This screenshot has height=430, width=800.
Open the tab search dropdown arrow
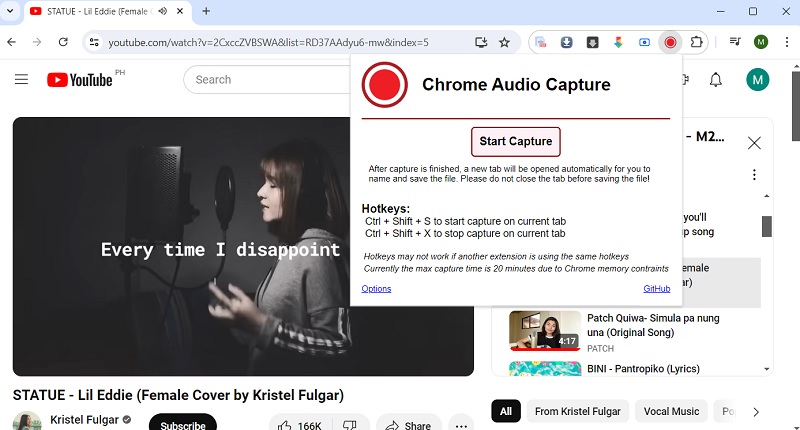(x=10, y=11)
